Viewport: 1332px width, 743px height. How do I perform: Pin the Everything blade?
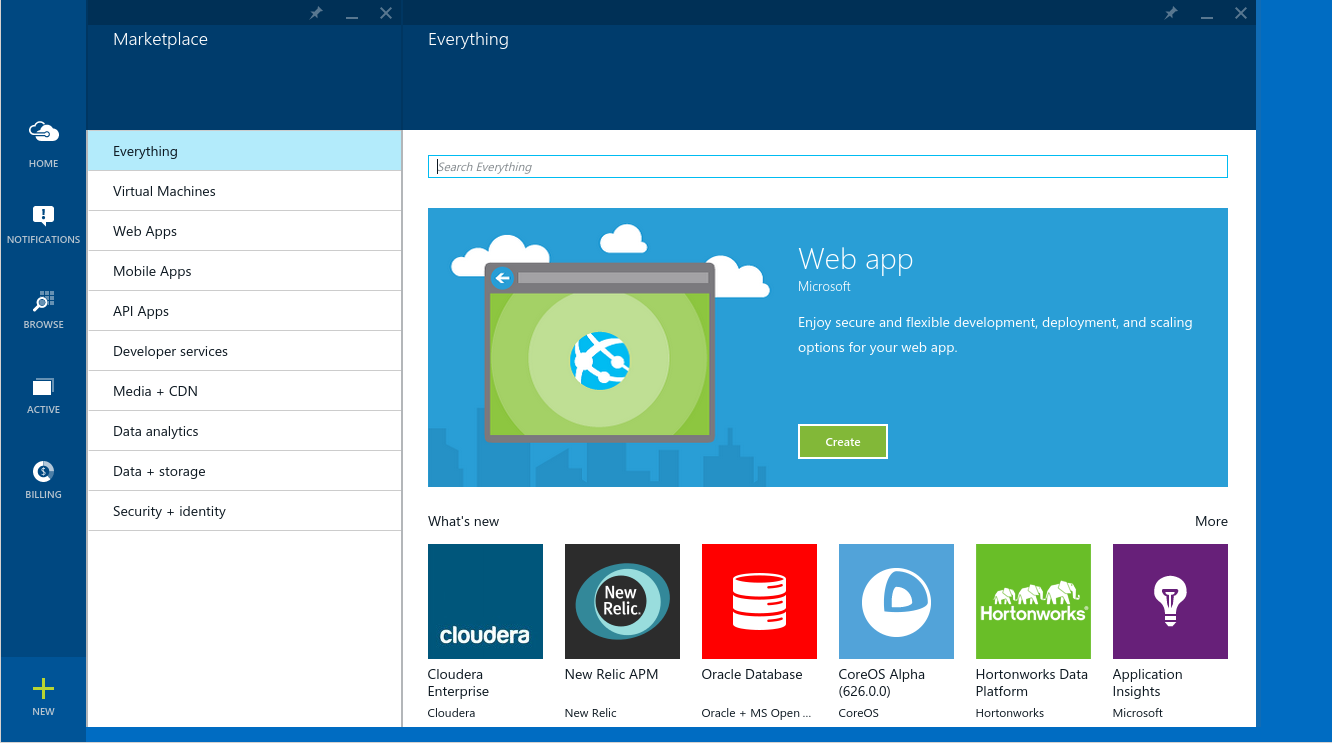coord(1171,13)
